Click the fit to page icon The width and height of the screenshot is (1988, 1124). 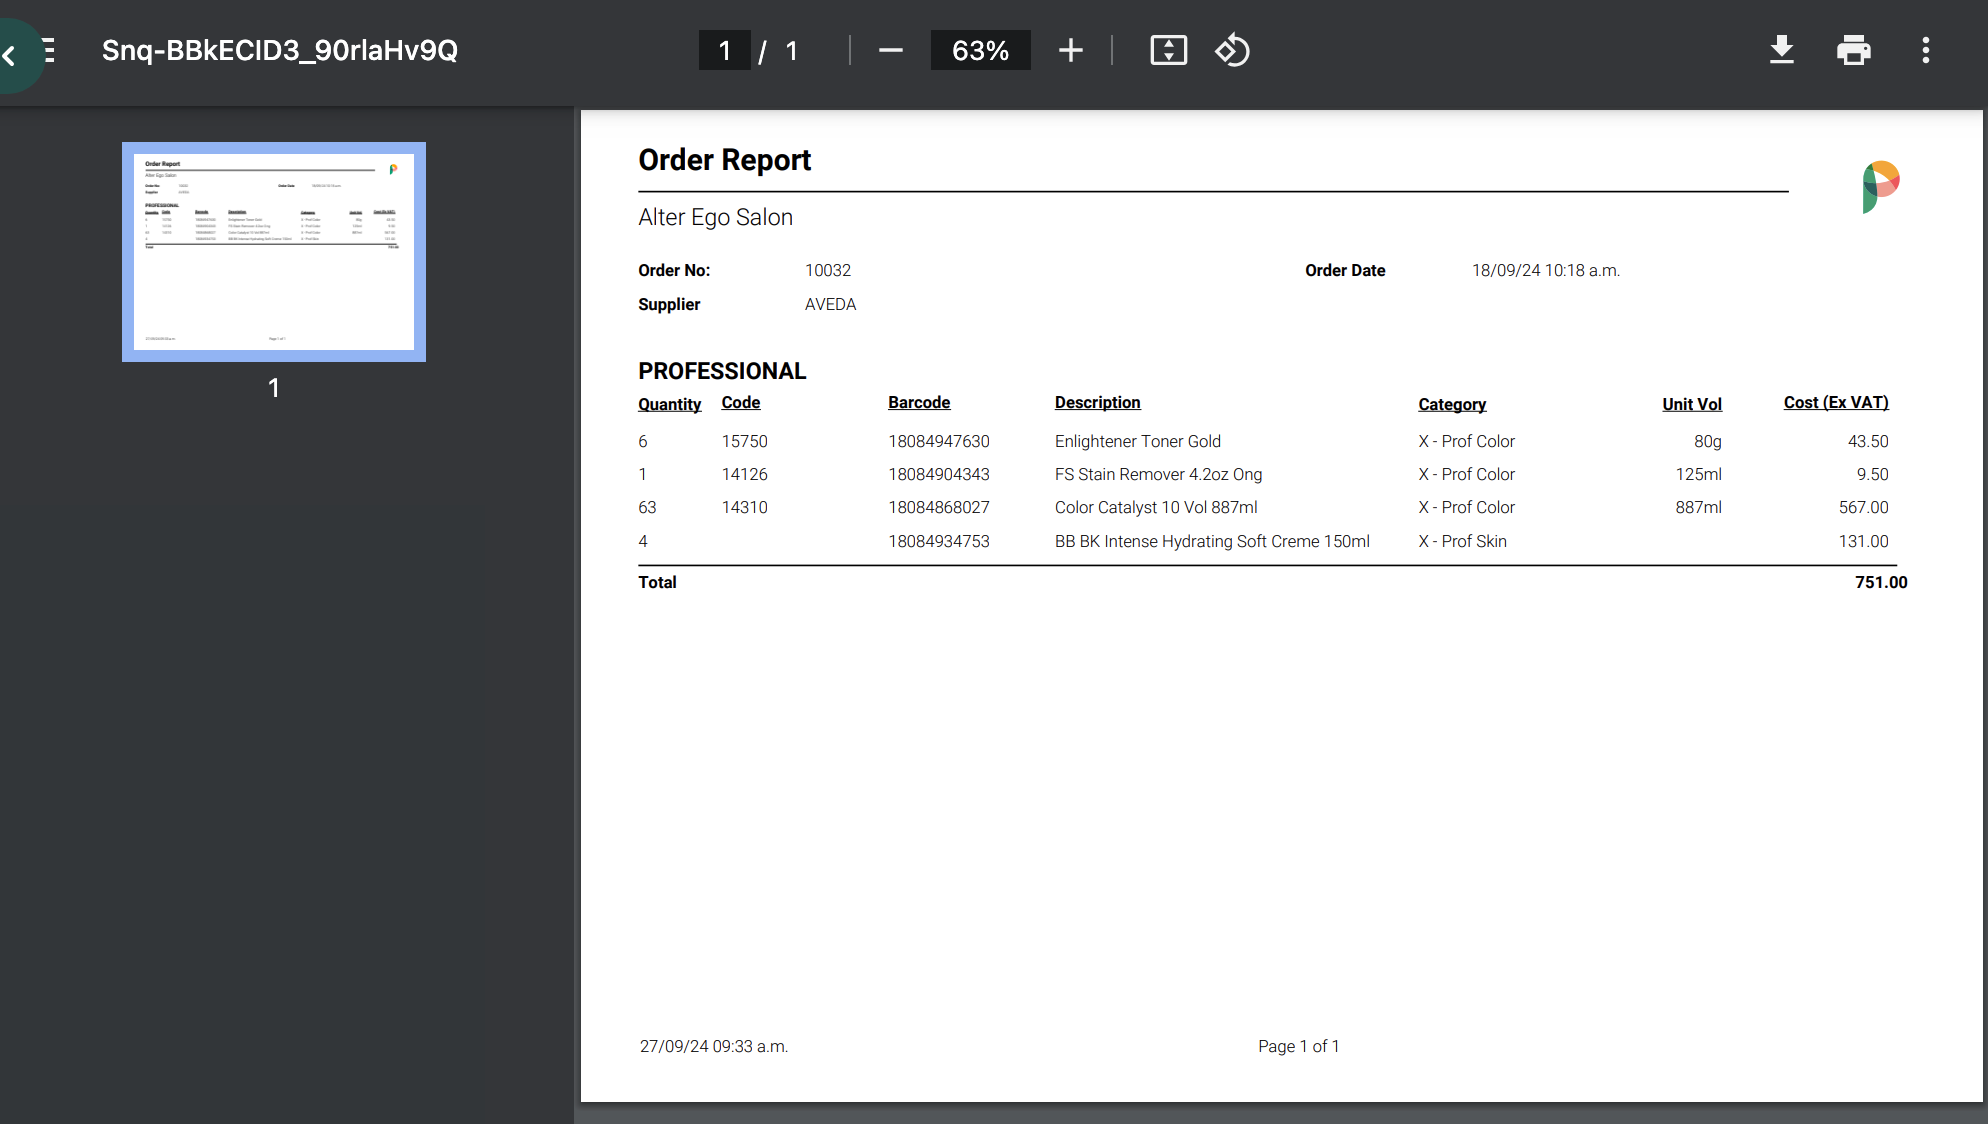tap(1168, 50)
